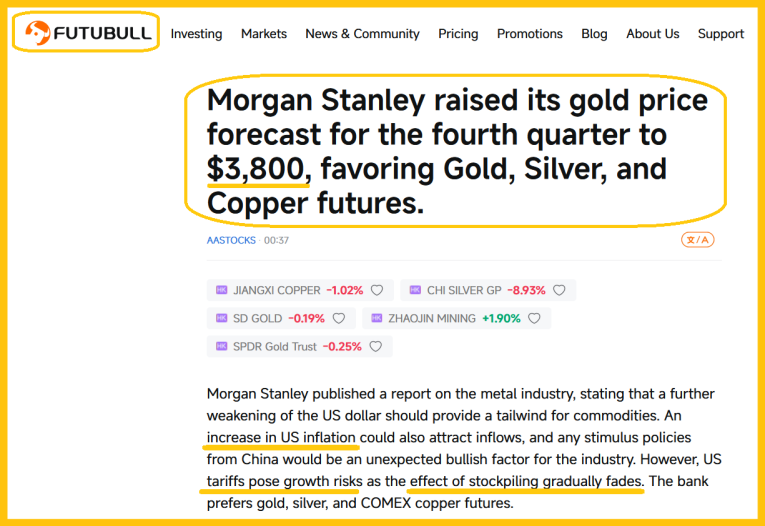This screenshot has width=765, height=526.
Task: Select Promotions in the navigation bar
Action: (530, 34)
